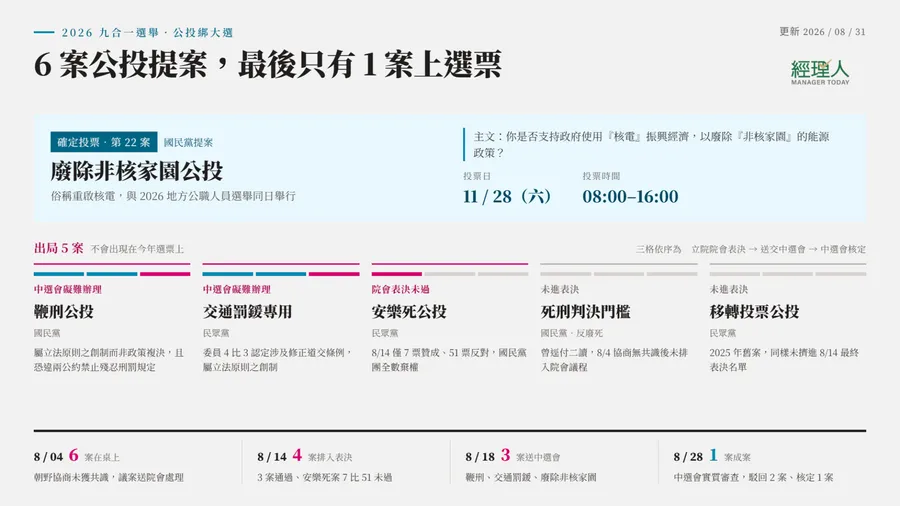Click the 民眾黨 label under 交通罰鍰專用
900x506 pixels.
click(216, 333)
